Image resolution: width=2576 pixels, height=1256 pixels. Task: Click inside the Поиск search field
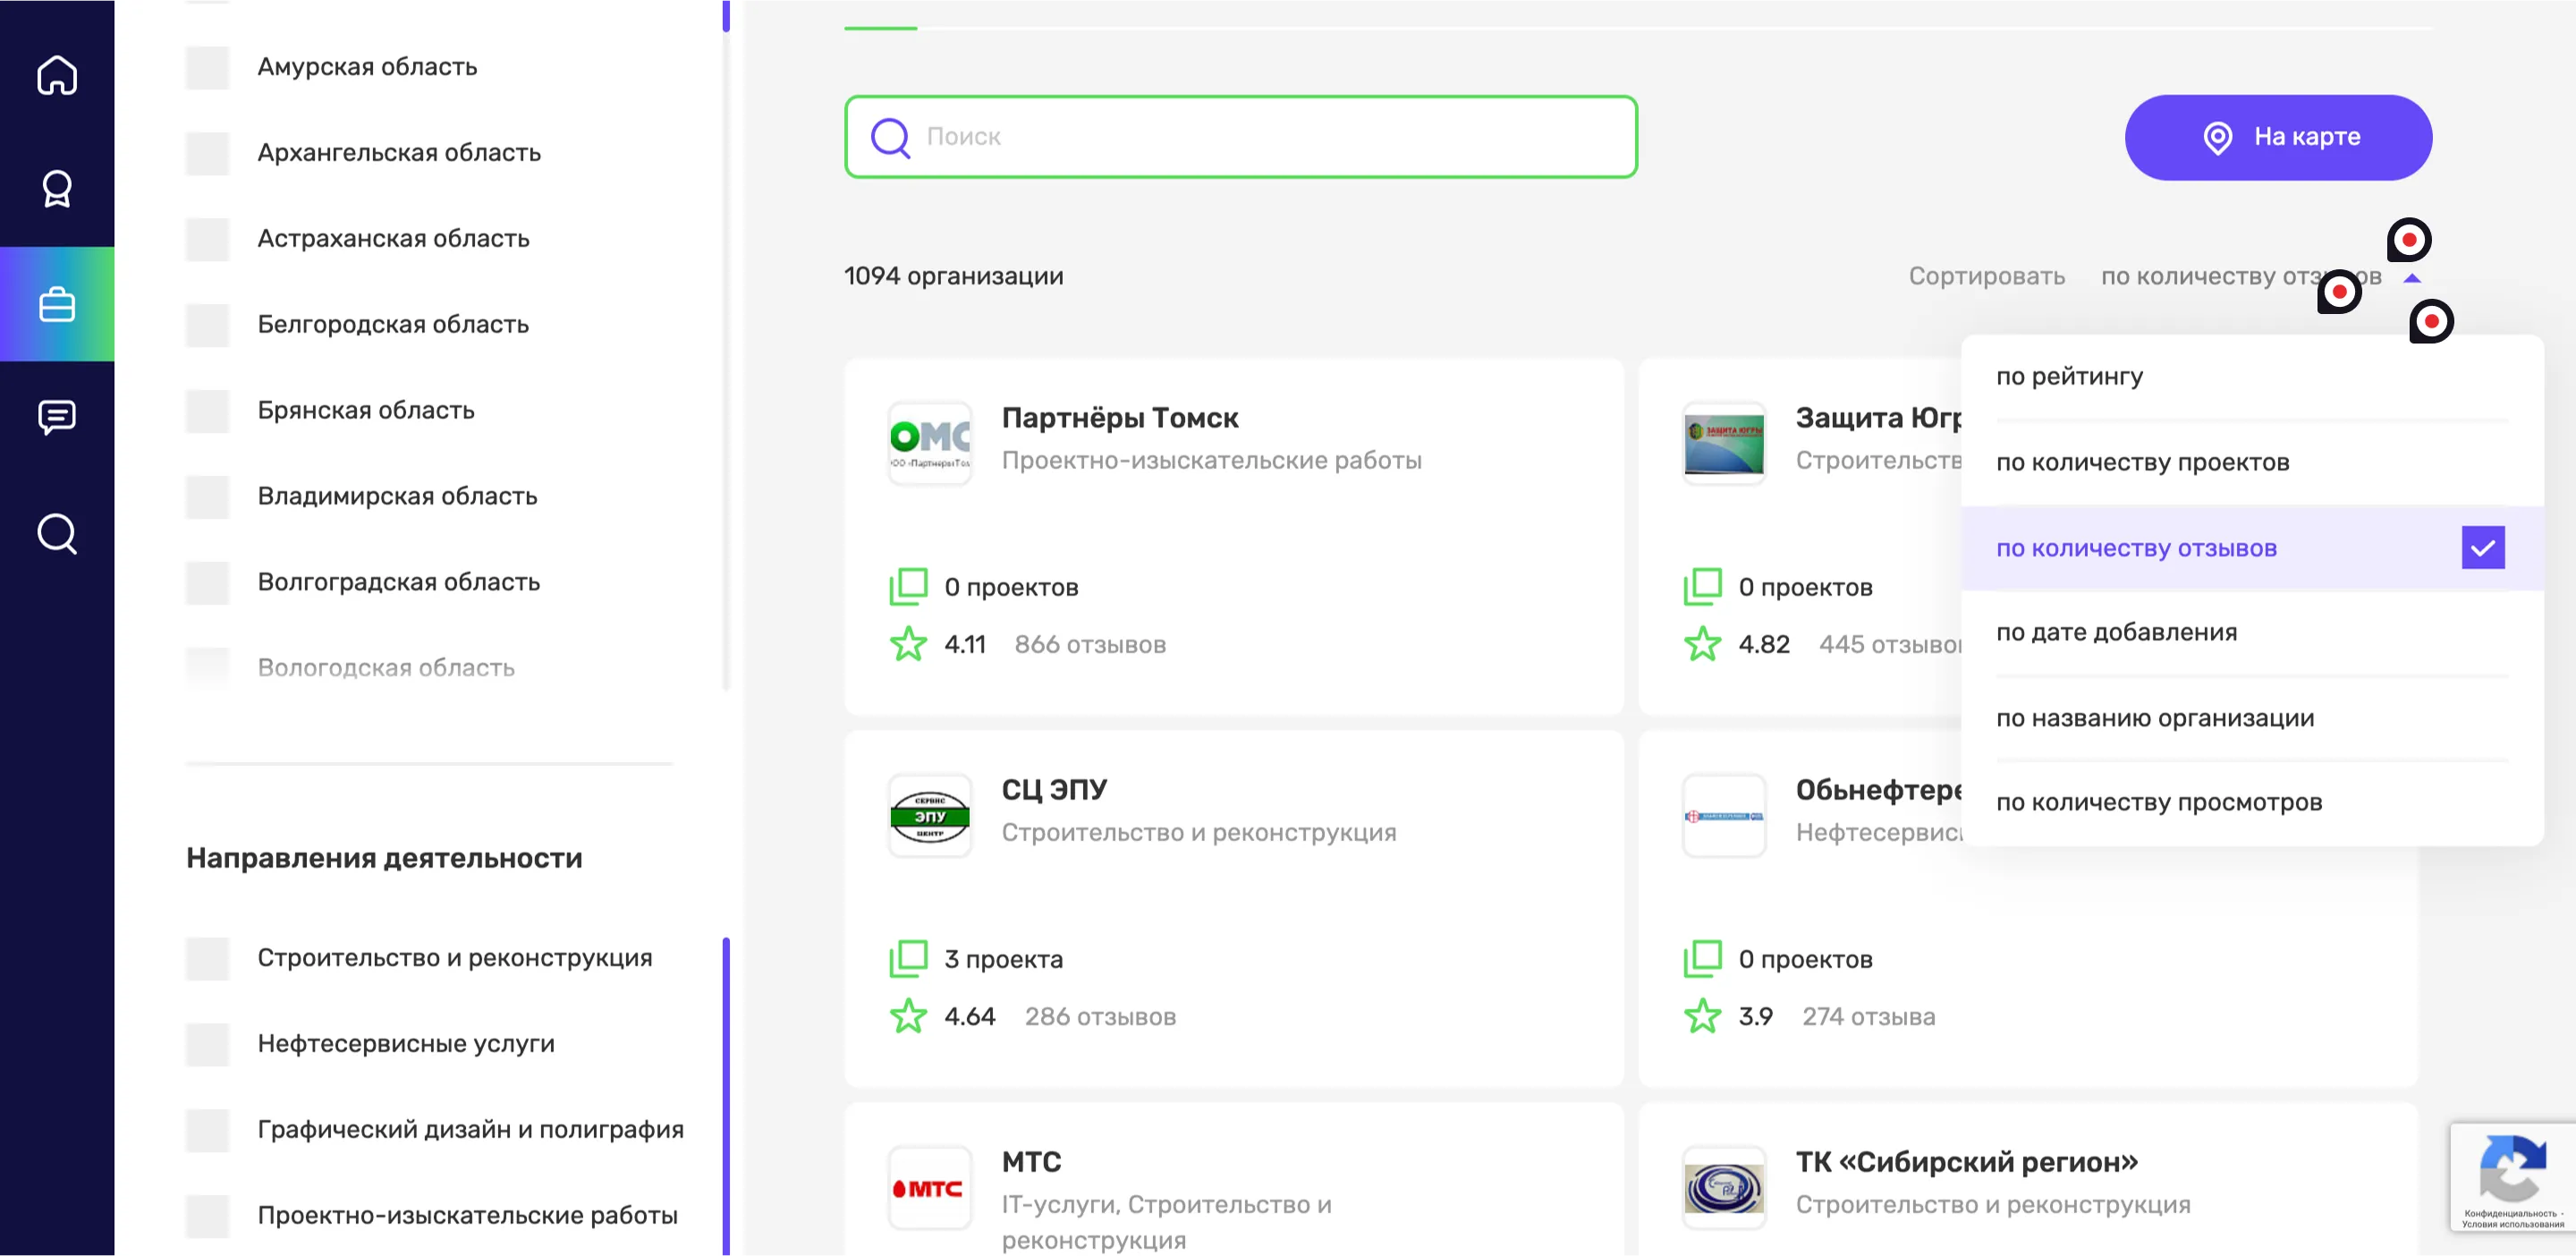[1240, 137]
